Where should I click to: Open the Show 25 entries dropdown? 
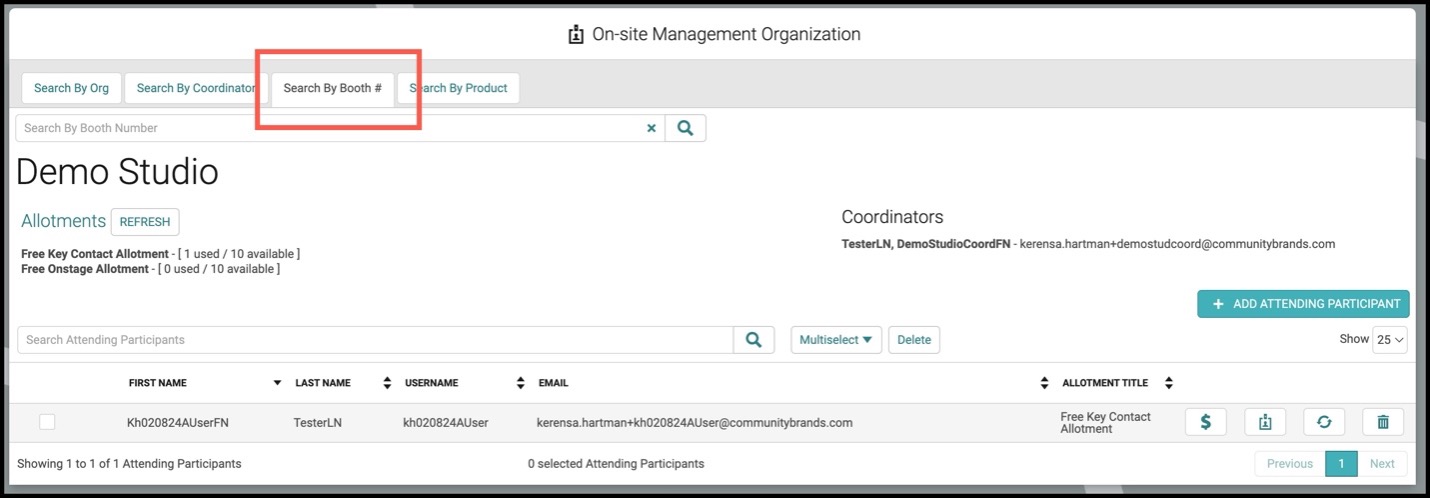pyautogui.click(x=1390, y=340)
